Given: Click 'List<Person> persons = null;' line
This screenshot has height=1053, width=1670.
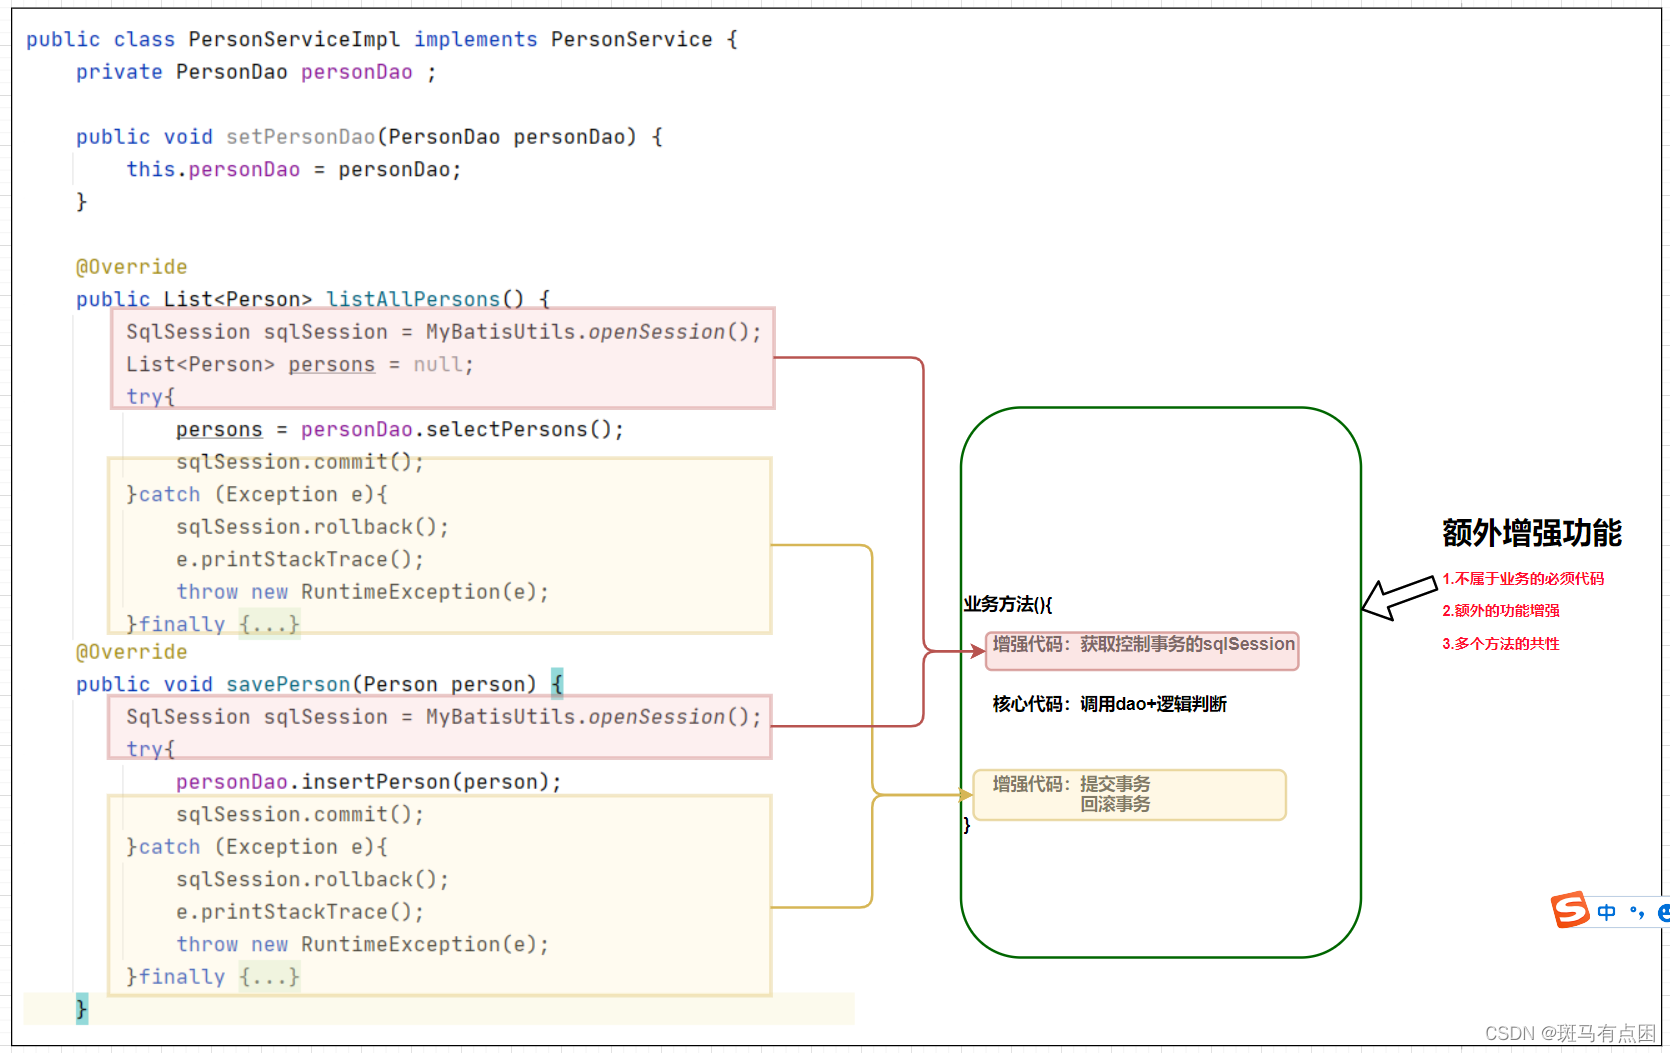Looking at the screenshot, I should (x=300, y=364).
